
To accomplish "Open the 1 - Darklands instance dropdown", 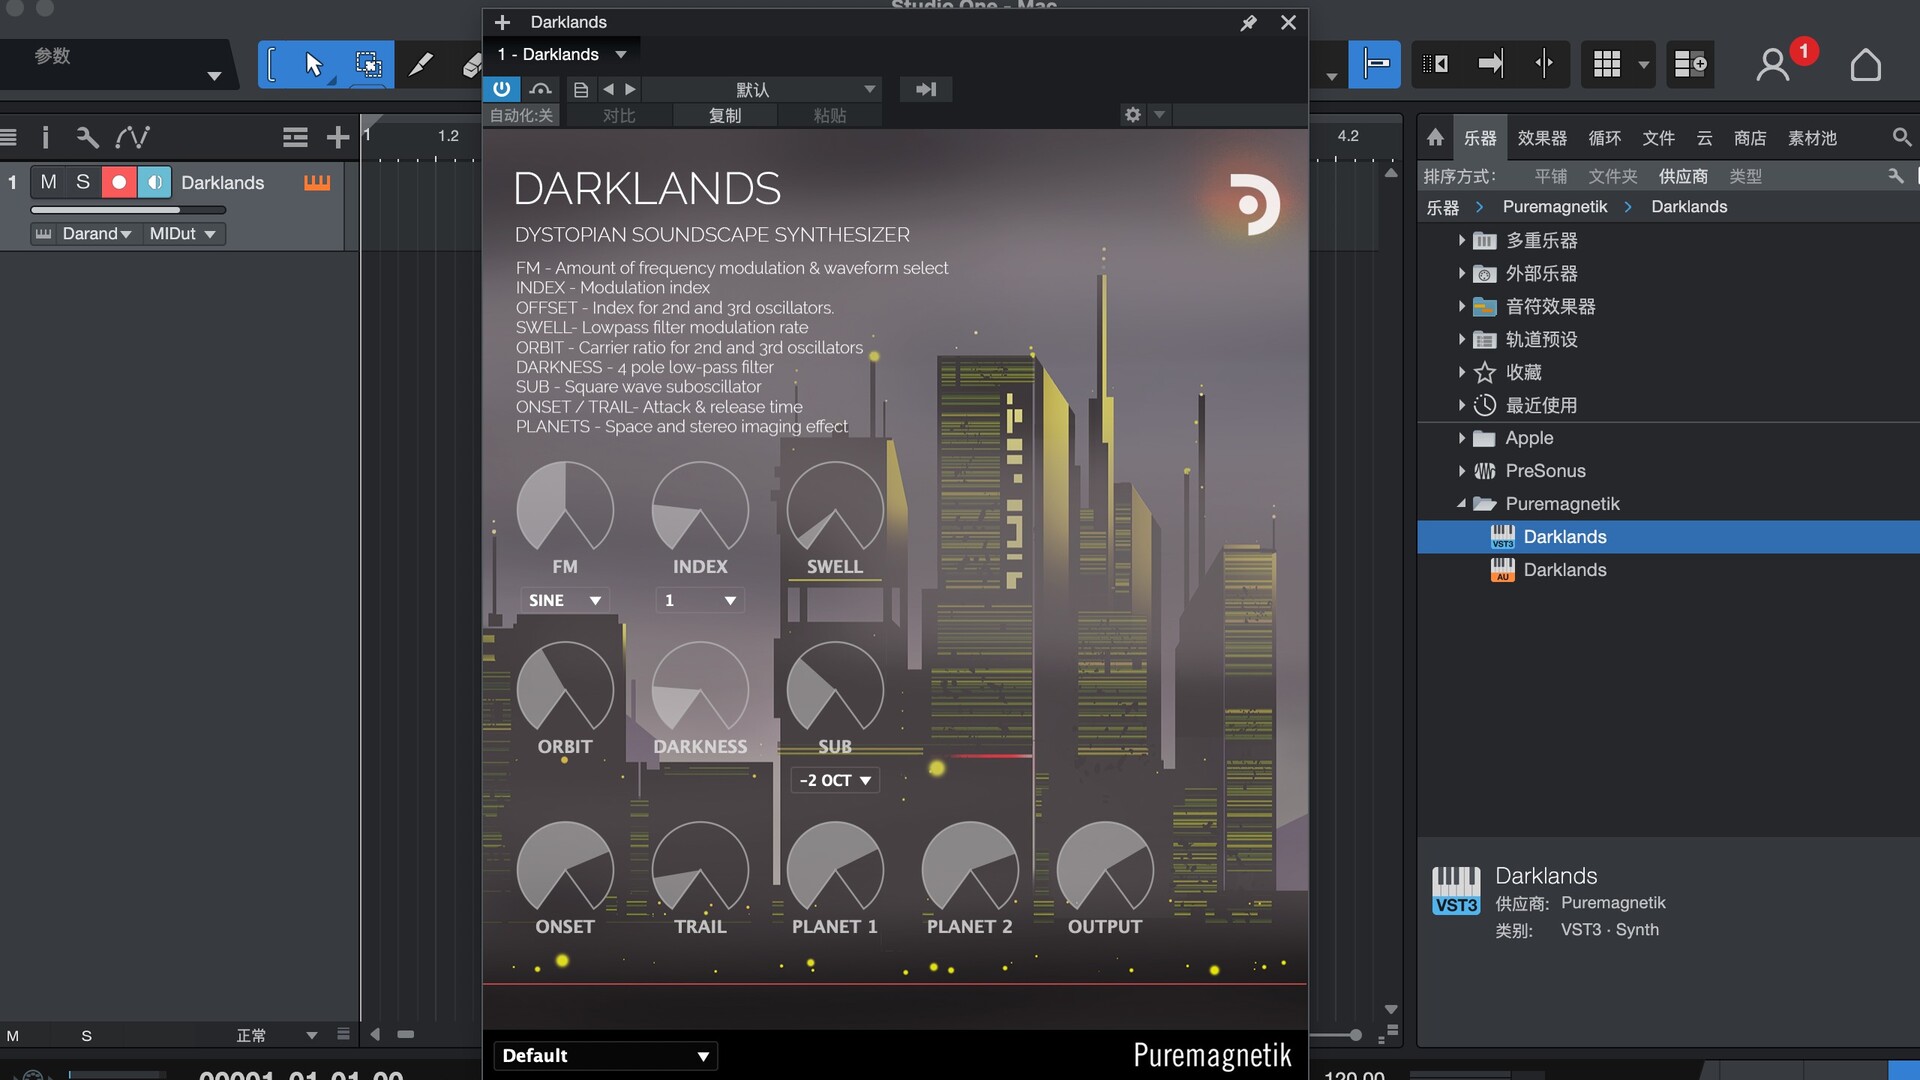I will [x=561, y=54].
